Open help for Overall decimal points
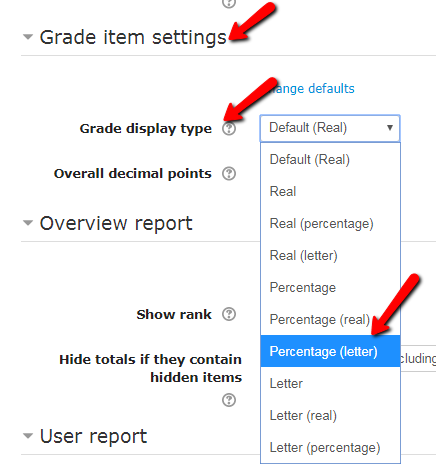Viewport: 436px width, 473px height. coord(229,174)
